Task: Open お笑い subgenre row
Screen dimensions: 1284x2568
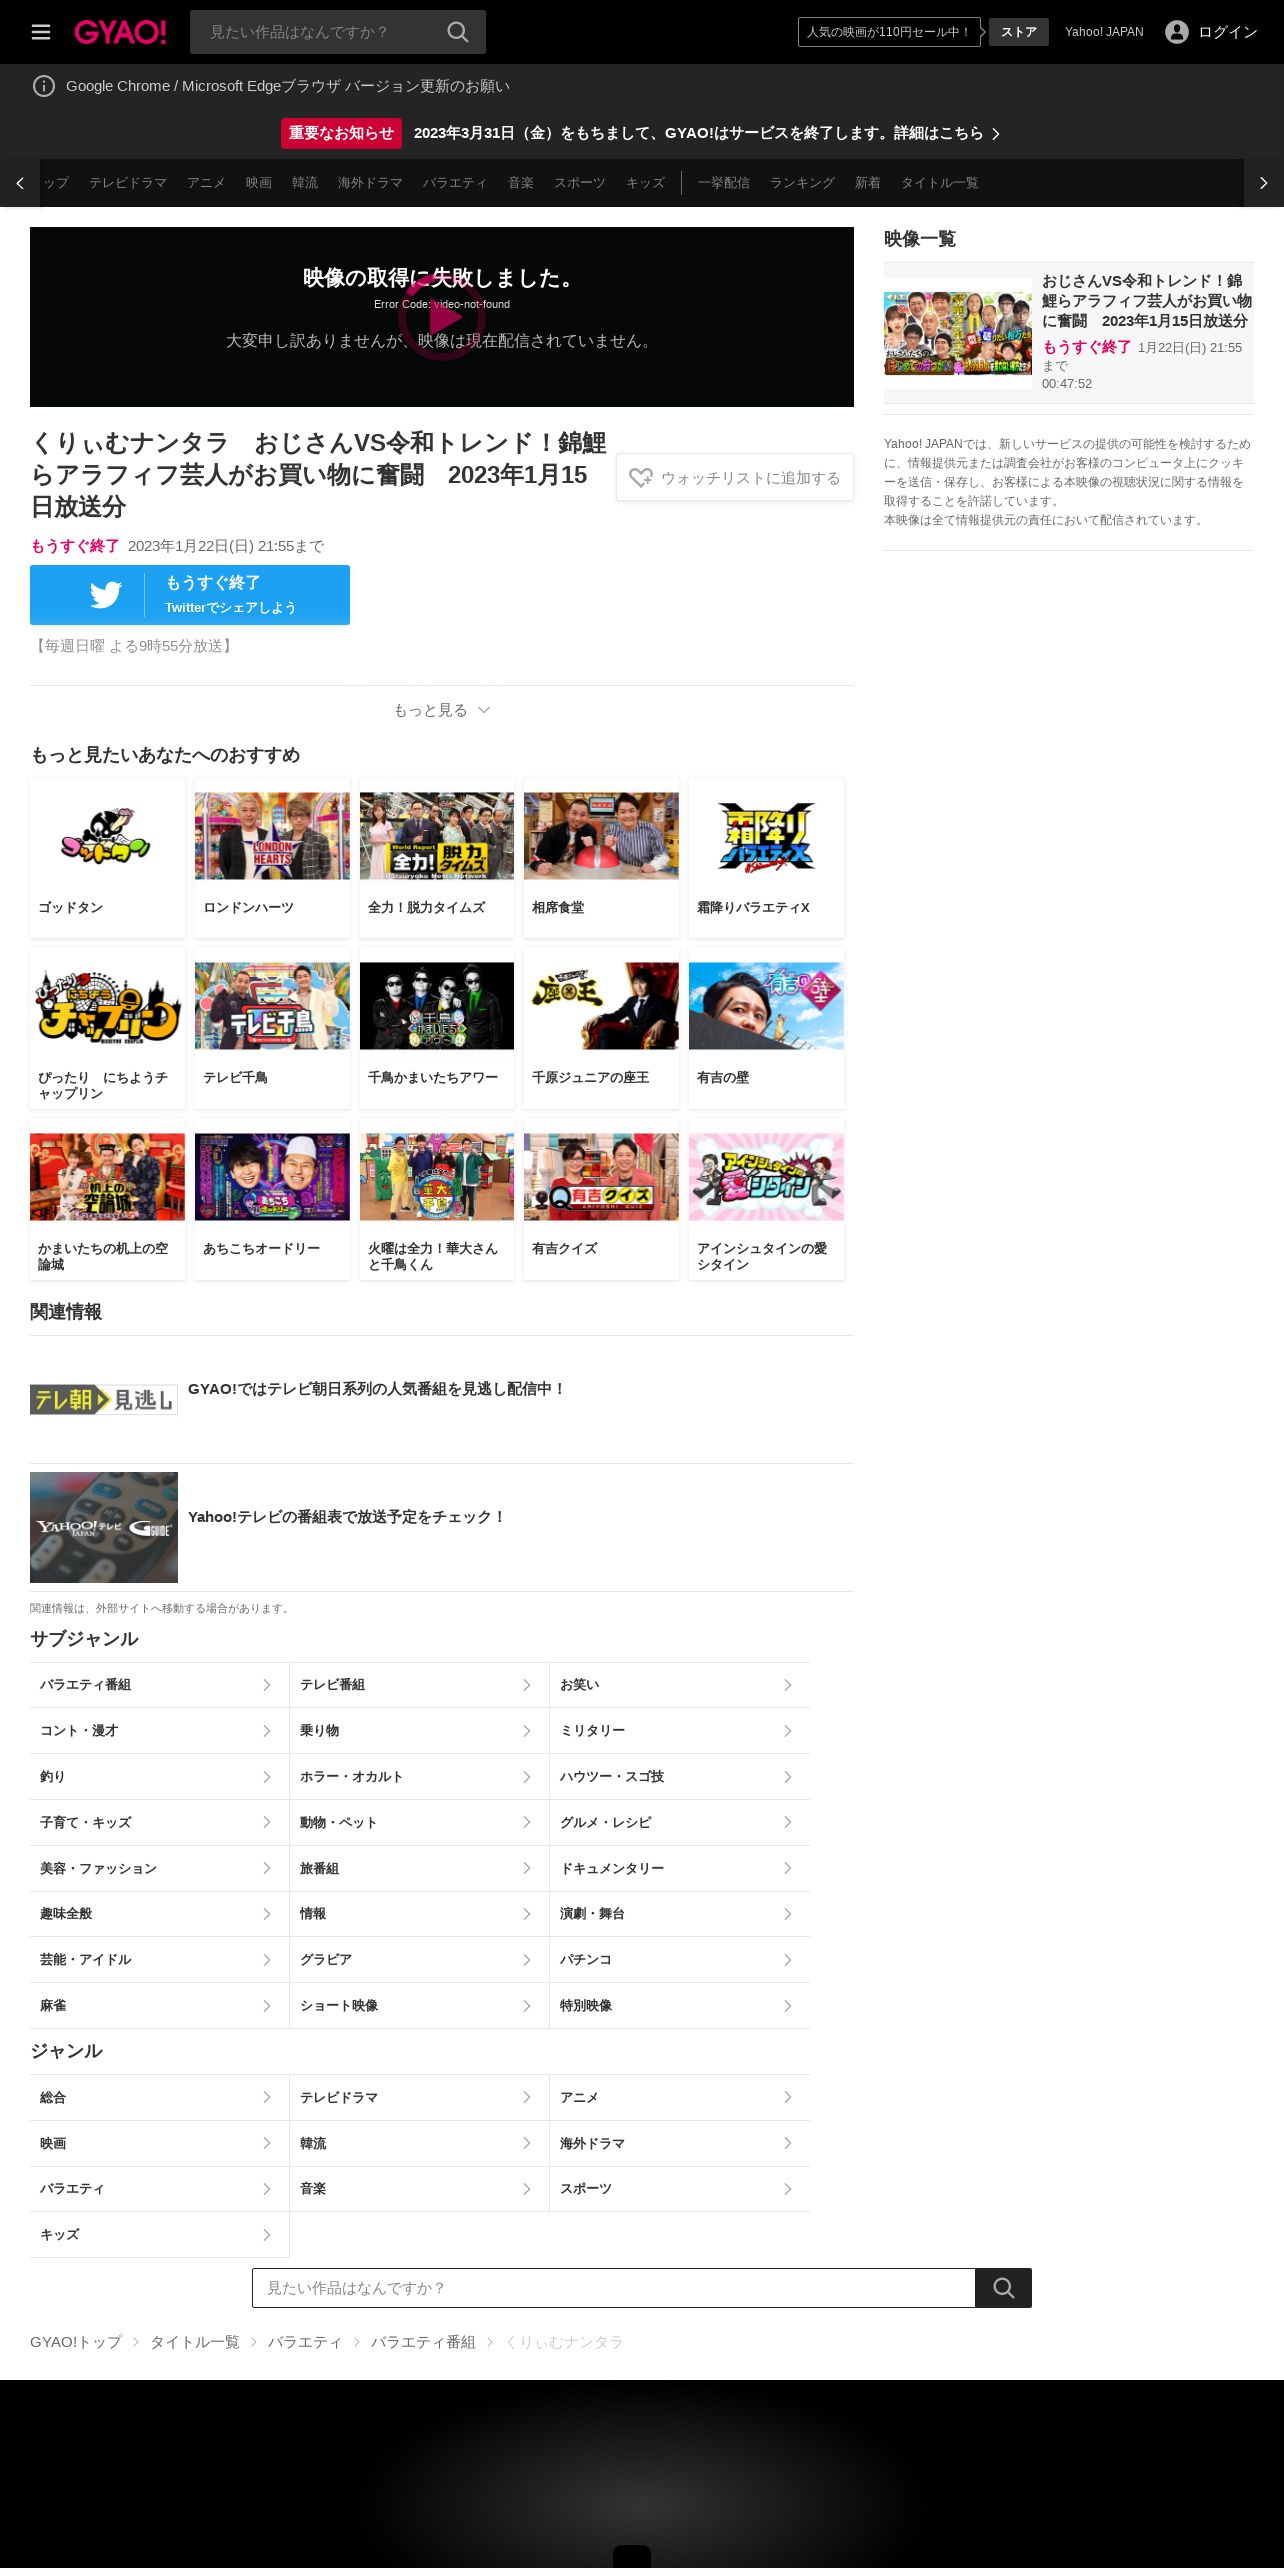Action: click(680, 1685)
